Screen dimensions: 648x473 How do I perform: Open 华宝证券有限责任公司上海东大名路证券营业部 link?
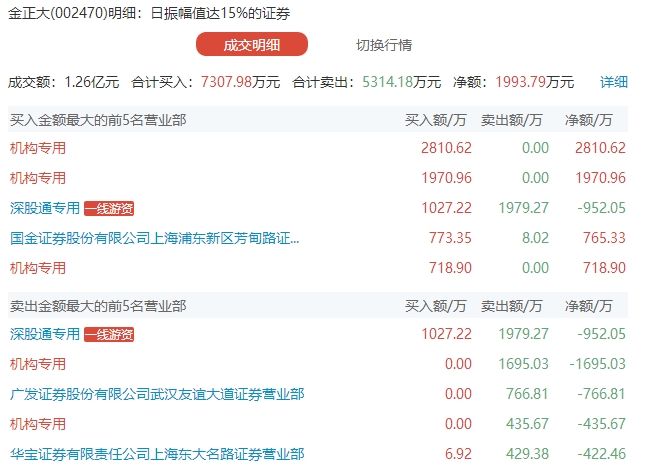(157, 454)
